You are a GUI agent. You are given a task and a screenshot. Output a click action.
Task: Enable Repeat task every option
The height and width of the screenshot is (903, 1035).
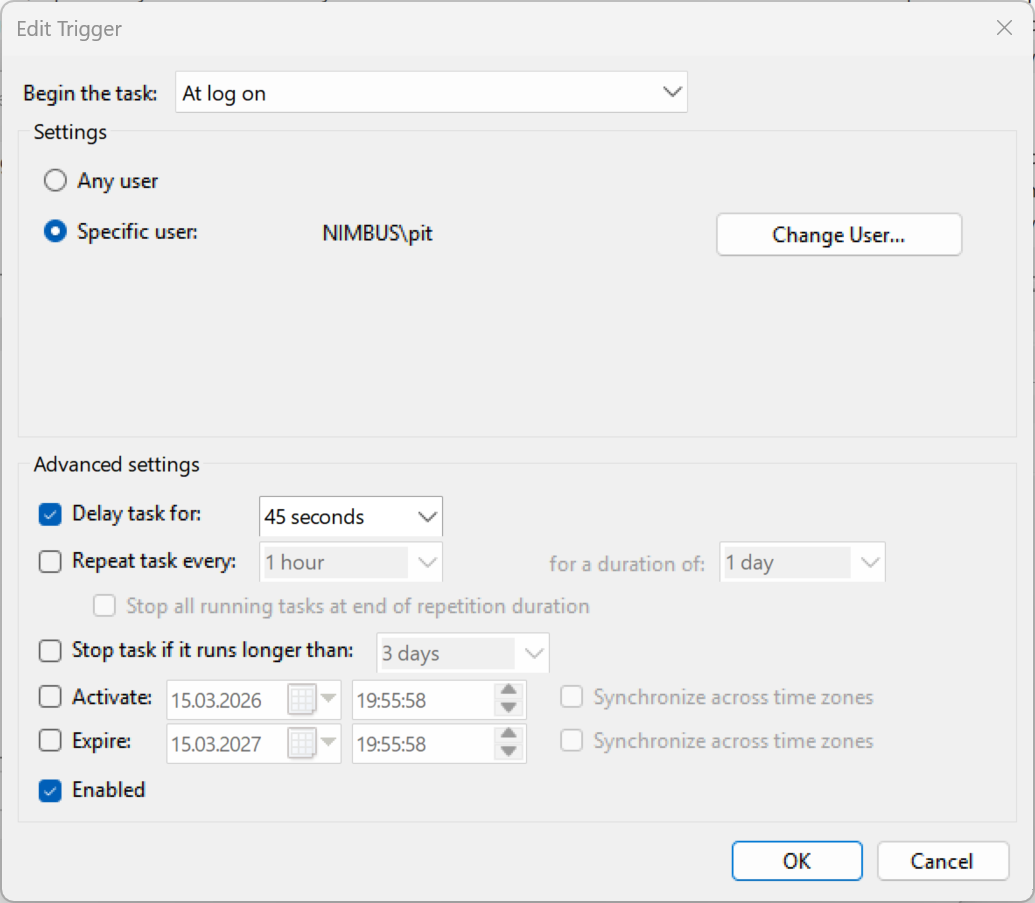(x=49, y=561)
